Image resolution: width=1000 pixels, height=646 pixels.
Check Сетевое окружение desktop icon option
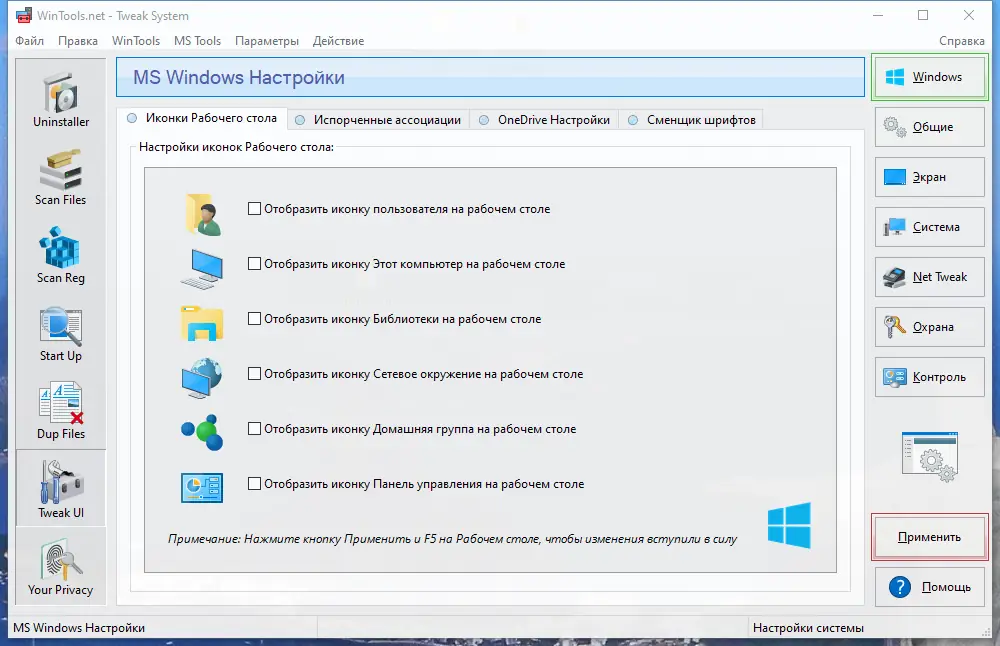click(x=254, y=374)
